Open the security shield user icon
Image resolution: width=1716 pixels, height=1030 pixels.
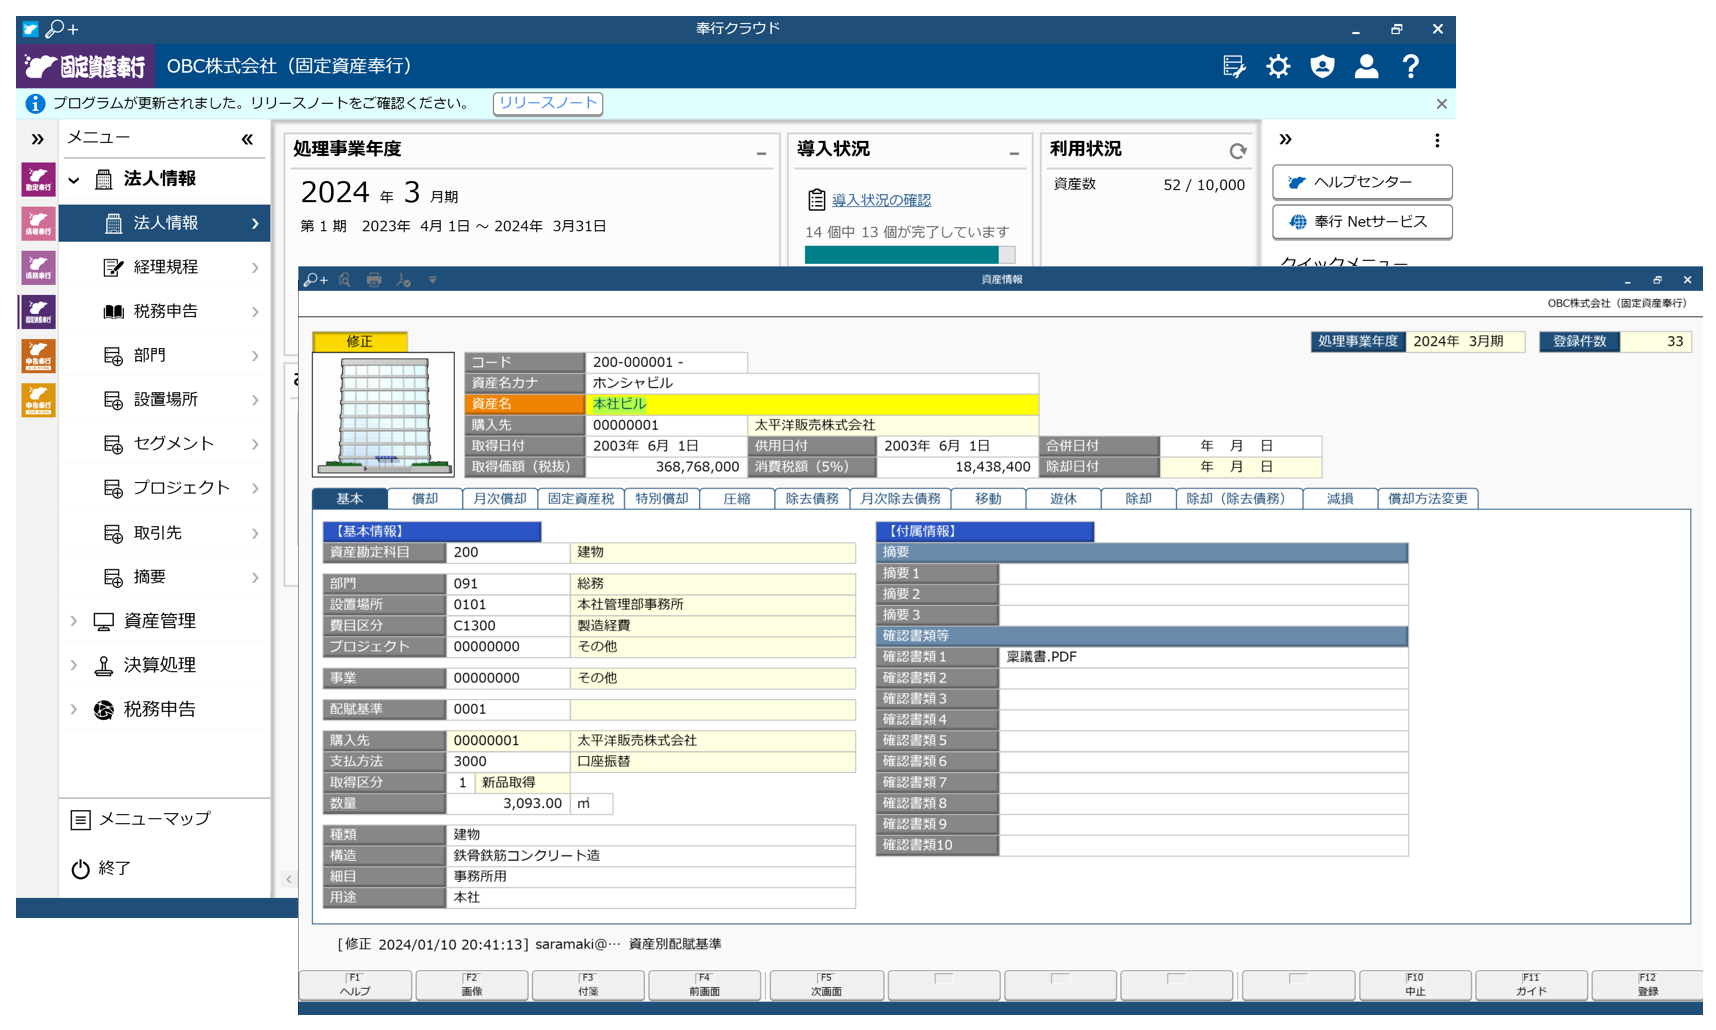1322,67
